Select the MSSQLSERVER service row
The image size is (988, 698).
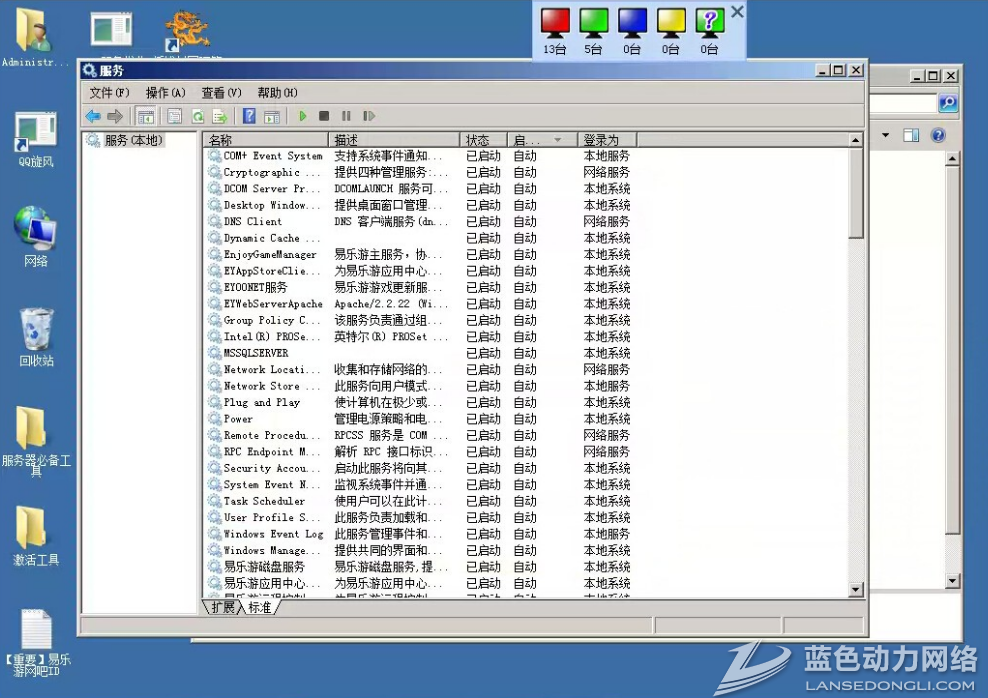256,353
